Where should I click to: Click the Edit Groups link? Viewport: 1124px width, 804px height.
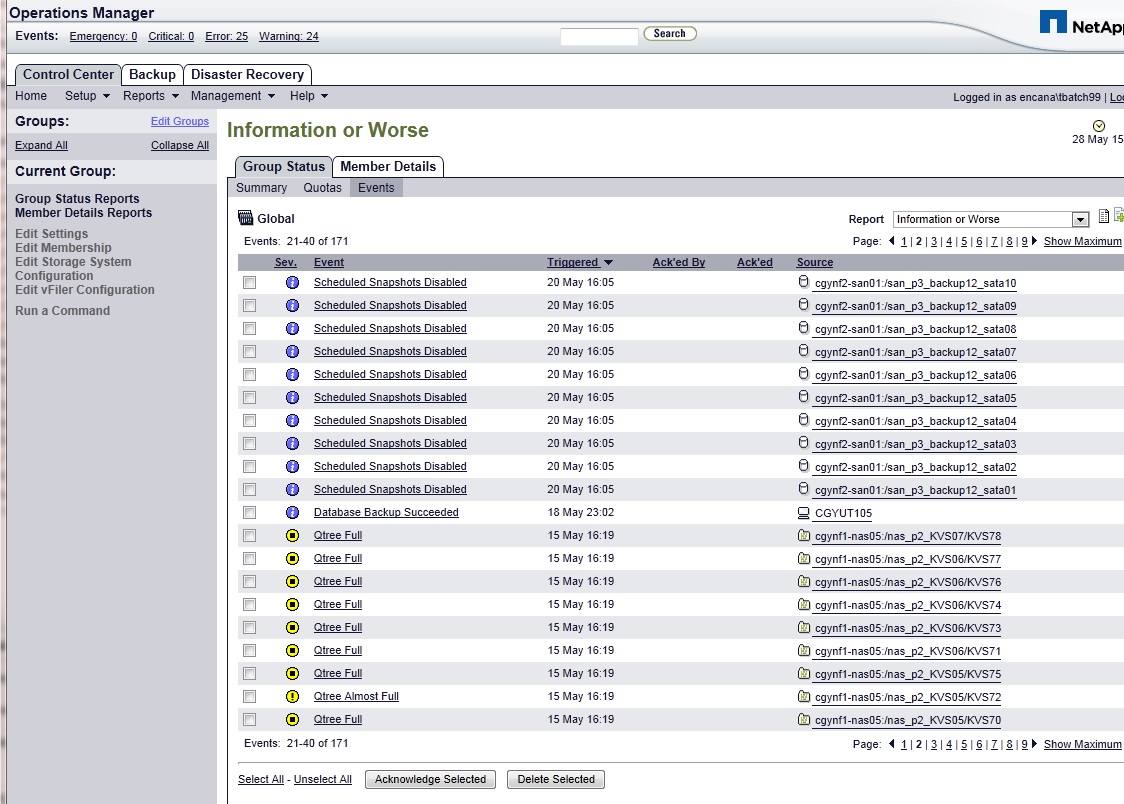(x=180, y=121)
